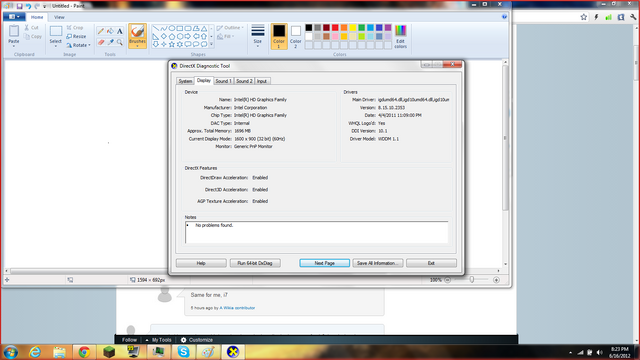Image resolution: width=640 pixels, height=360 pixels.
Task: Pick the red color swatch
Action: point(335,28)
